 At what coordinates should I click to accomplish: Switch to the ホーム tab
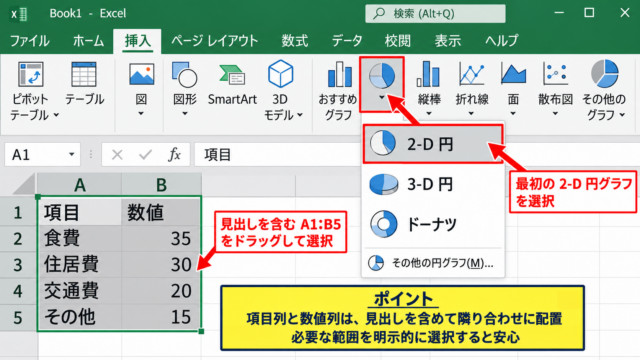tap(88, 41)
